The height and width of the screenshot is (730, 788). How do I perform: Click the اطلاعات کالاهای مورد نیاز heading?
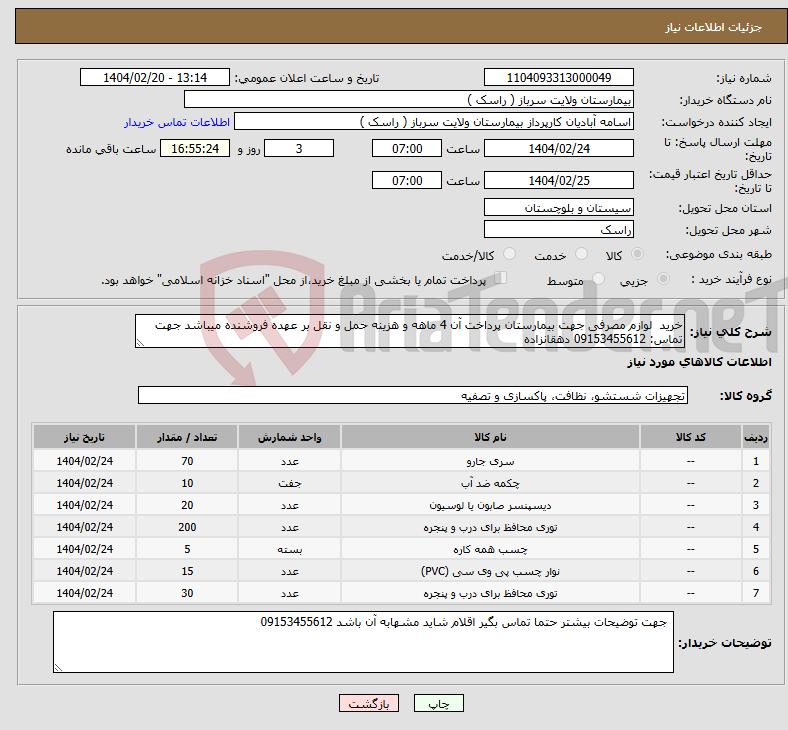699,362
